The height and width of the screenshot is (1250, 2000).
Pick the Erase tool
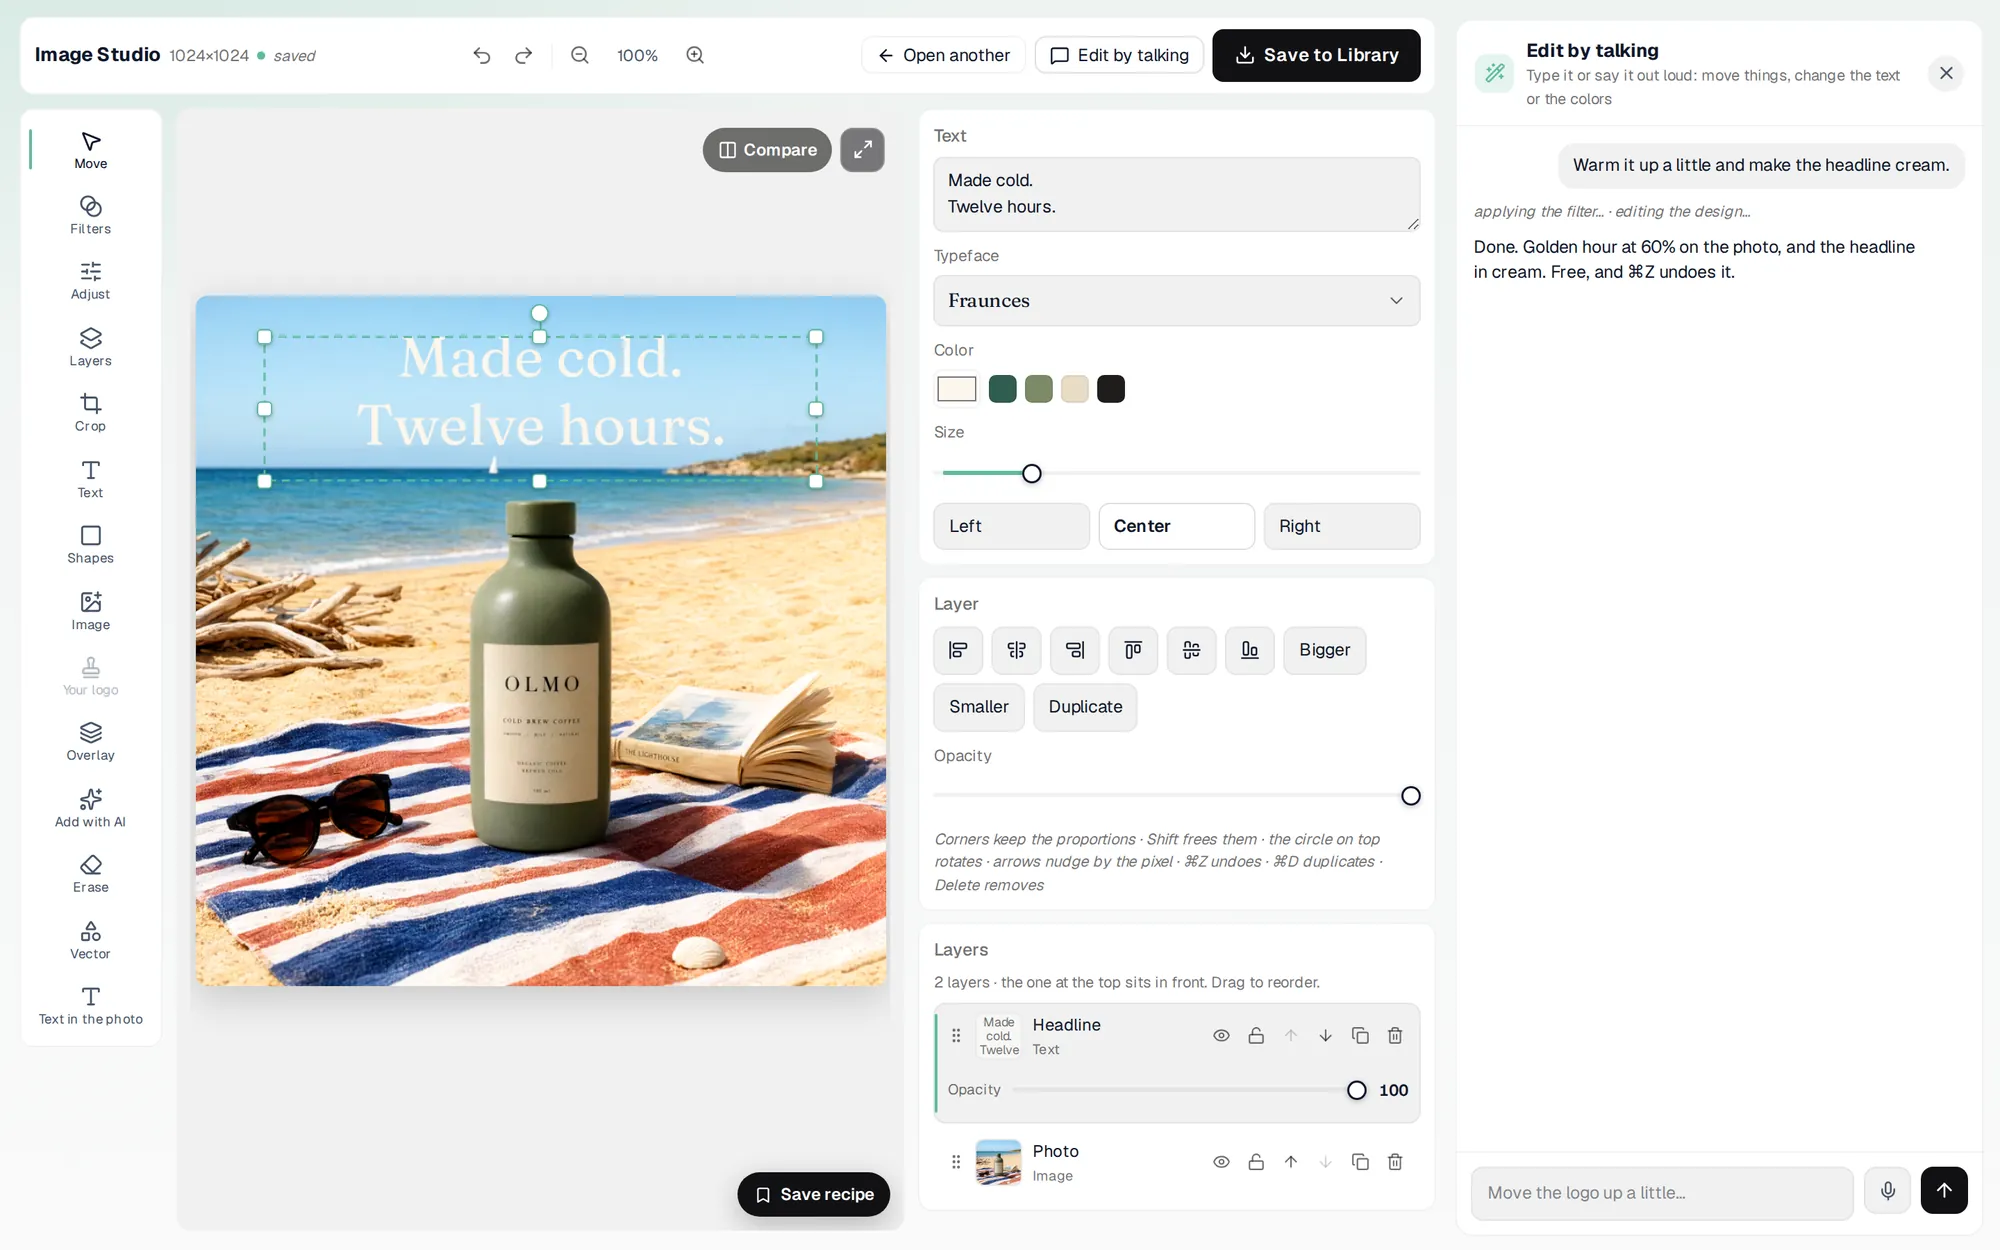(90, 874)
